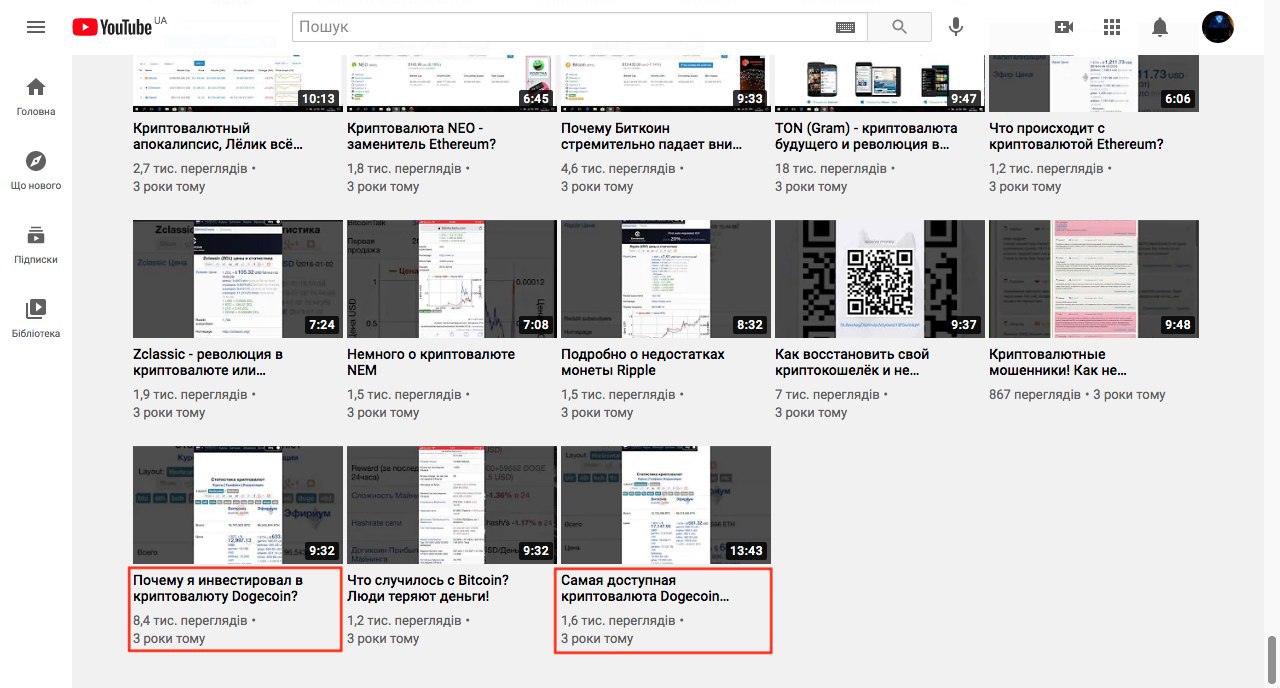Open thumbnail of 'Что случилось с Bitcoin' video

(x=452, y=505)
